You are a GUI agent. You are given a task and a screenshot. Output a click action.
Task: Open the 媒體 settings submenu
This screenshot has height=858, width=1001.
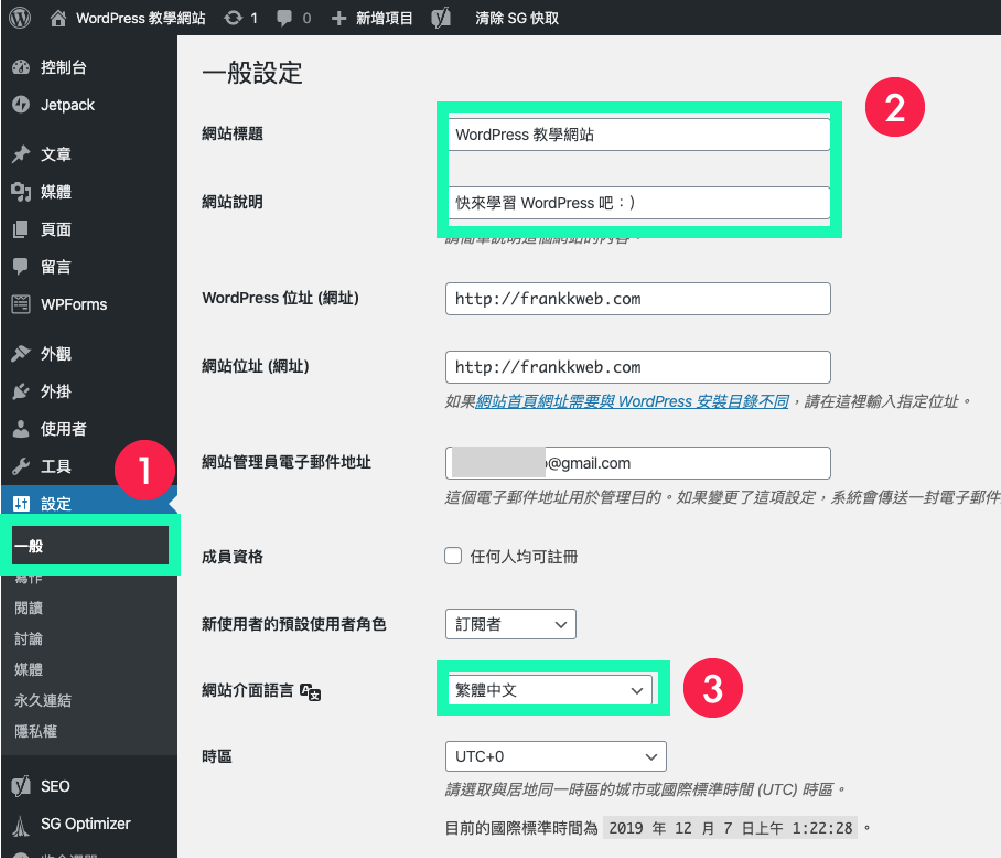[x=28, y=670]
